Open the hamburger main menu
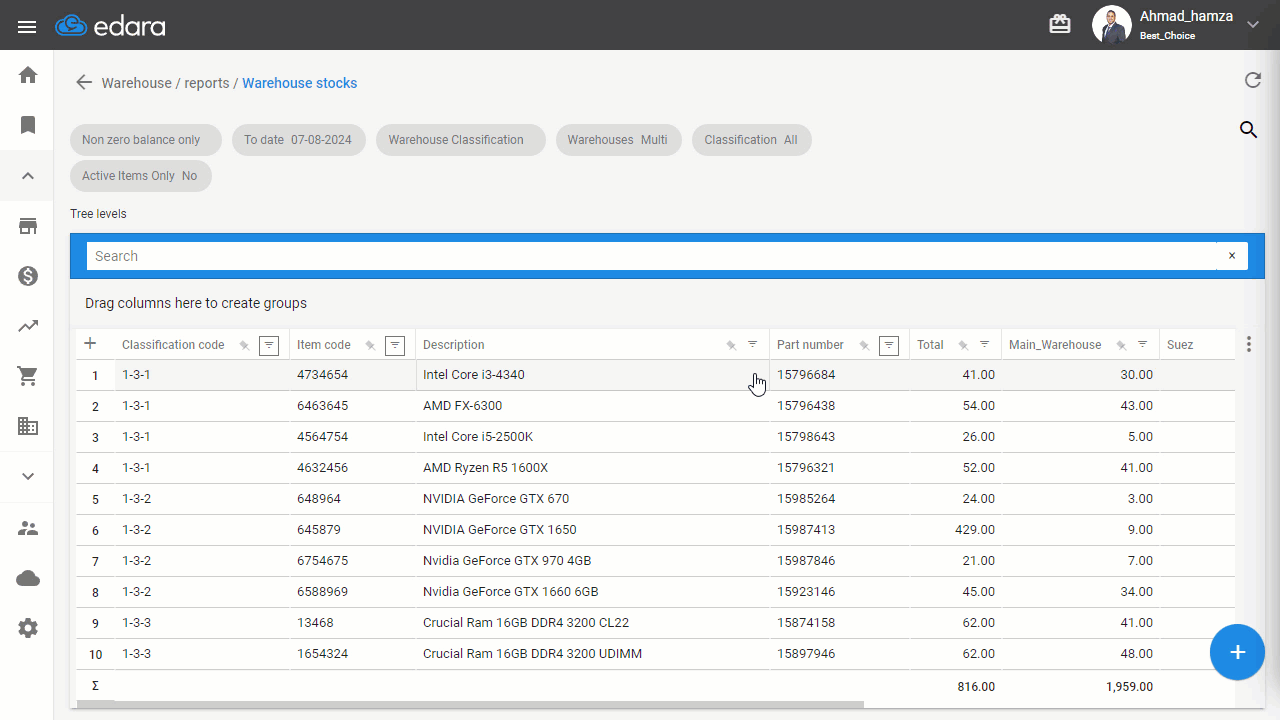 [x=27, y=26]
